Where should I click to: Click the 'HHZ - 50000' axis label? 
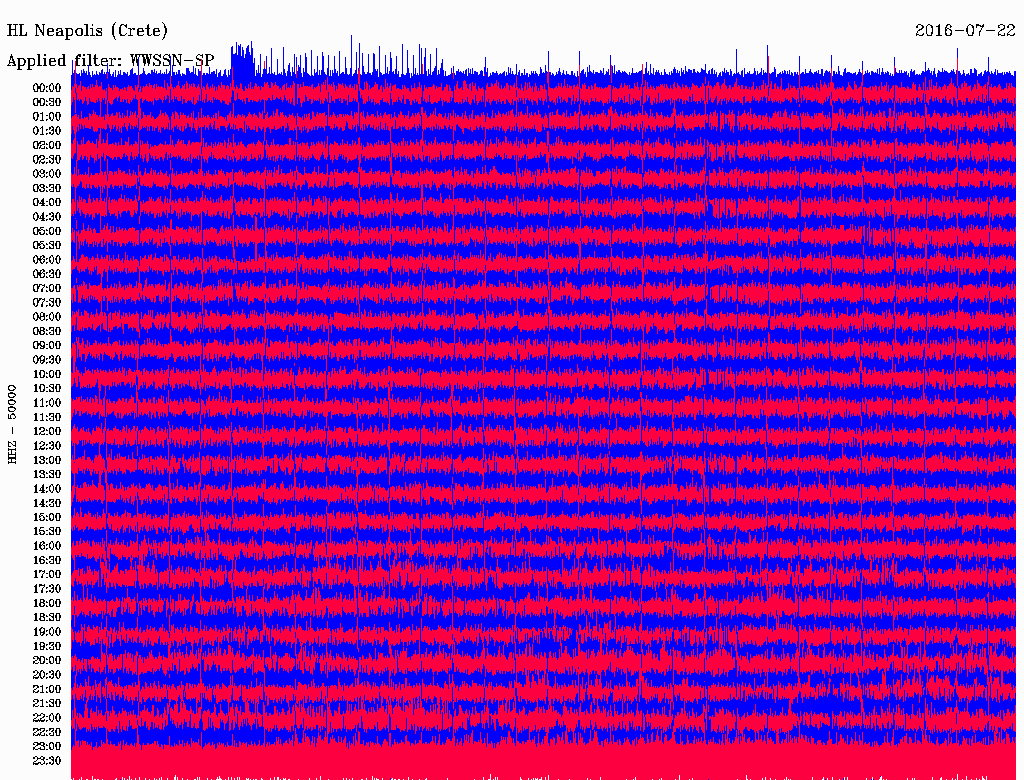click(x=12, y=424)
